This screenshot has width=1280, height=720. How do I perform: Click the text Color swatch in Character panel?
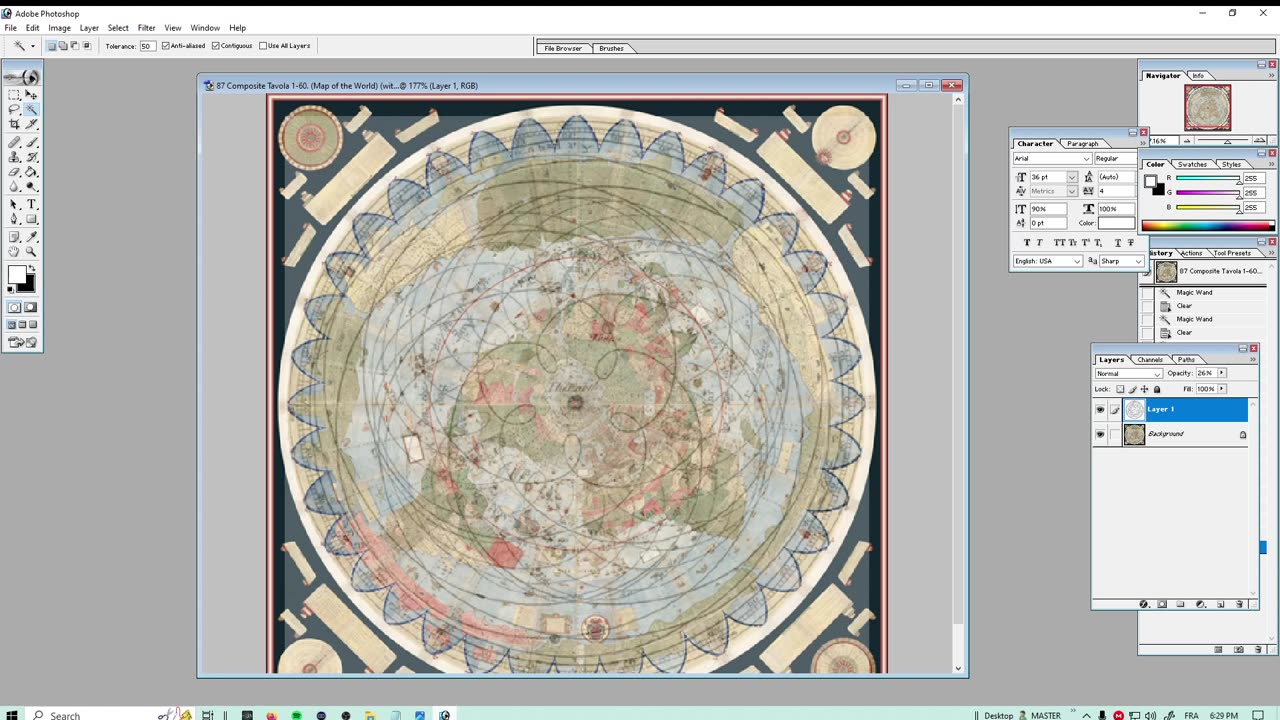pos(1116,223)
